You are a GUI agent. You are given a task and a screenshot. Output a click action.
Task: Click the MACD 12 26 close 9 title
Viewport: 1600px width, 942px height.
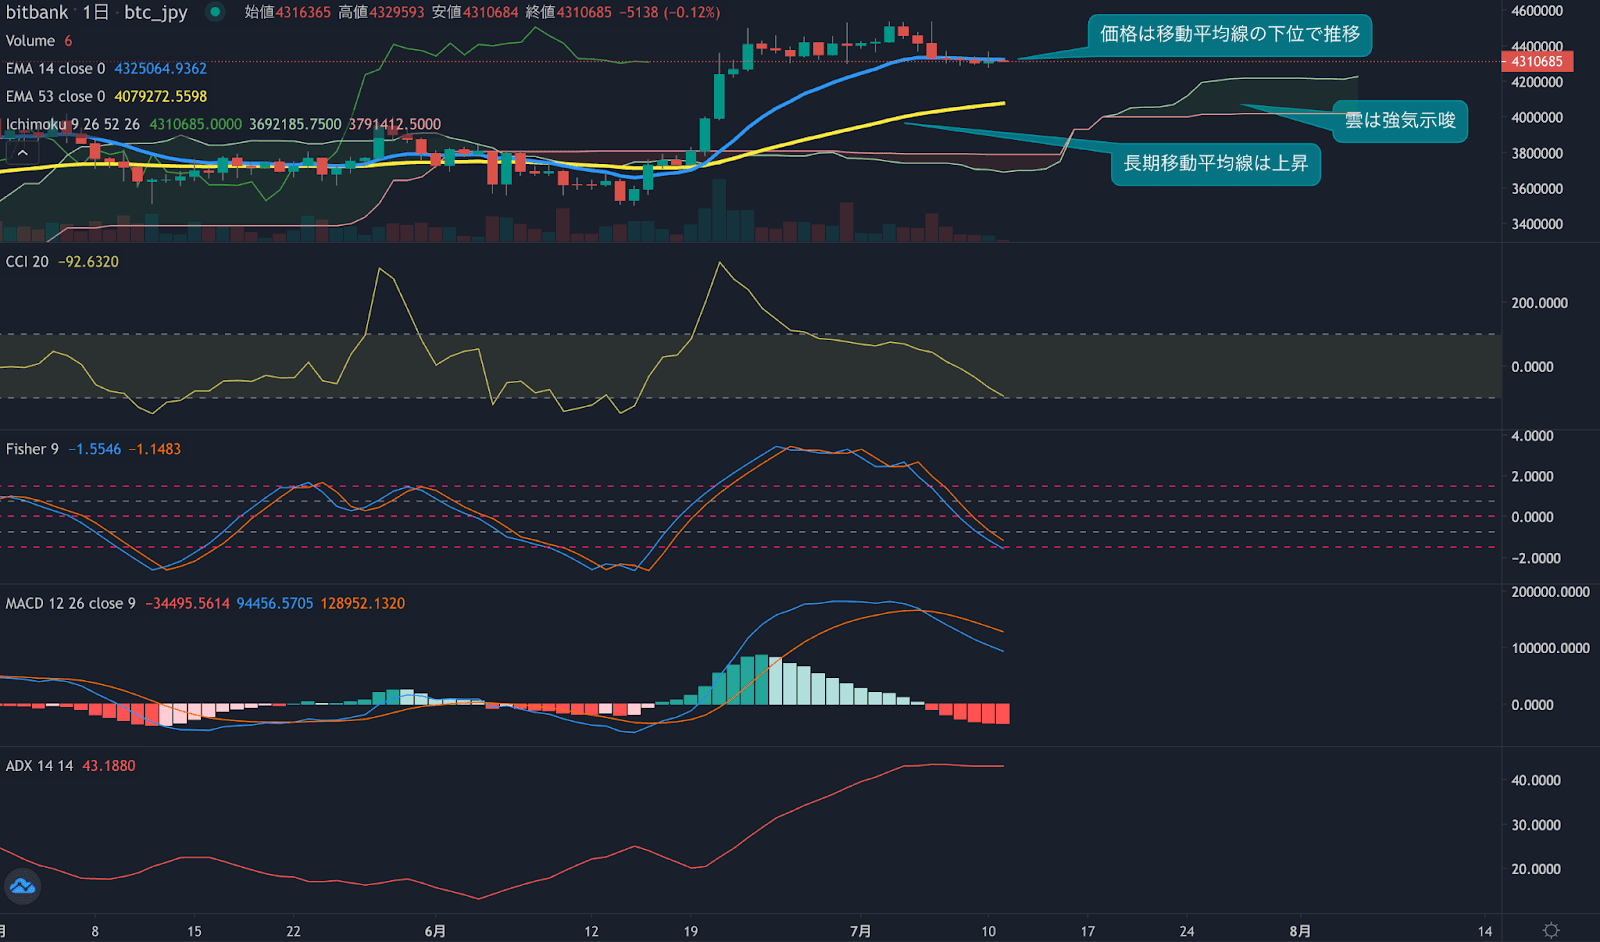point(70,604)
